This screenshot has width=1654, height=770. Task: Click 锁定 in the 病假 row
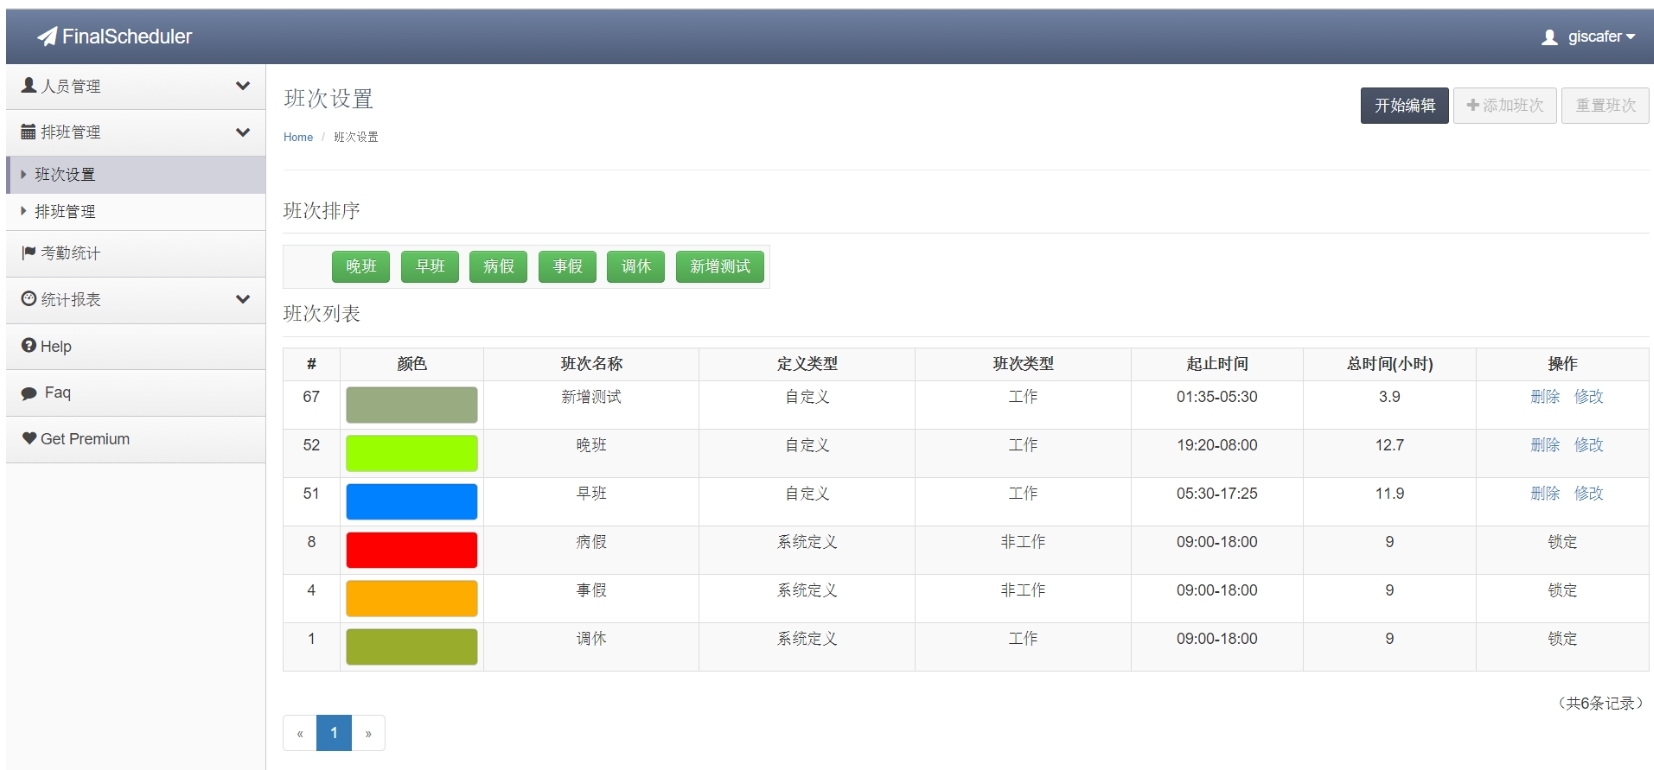coord(1562,542)
